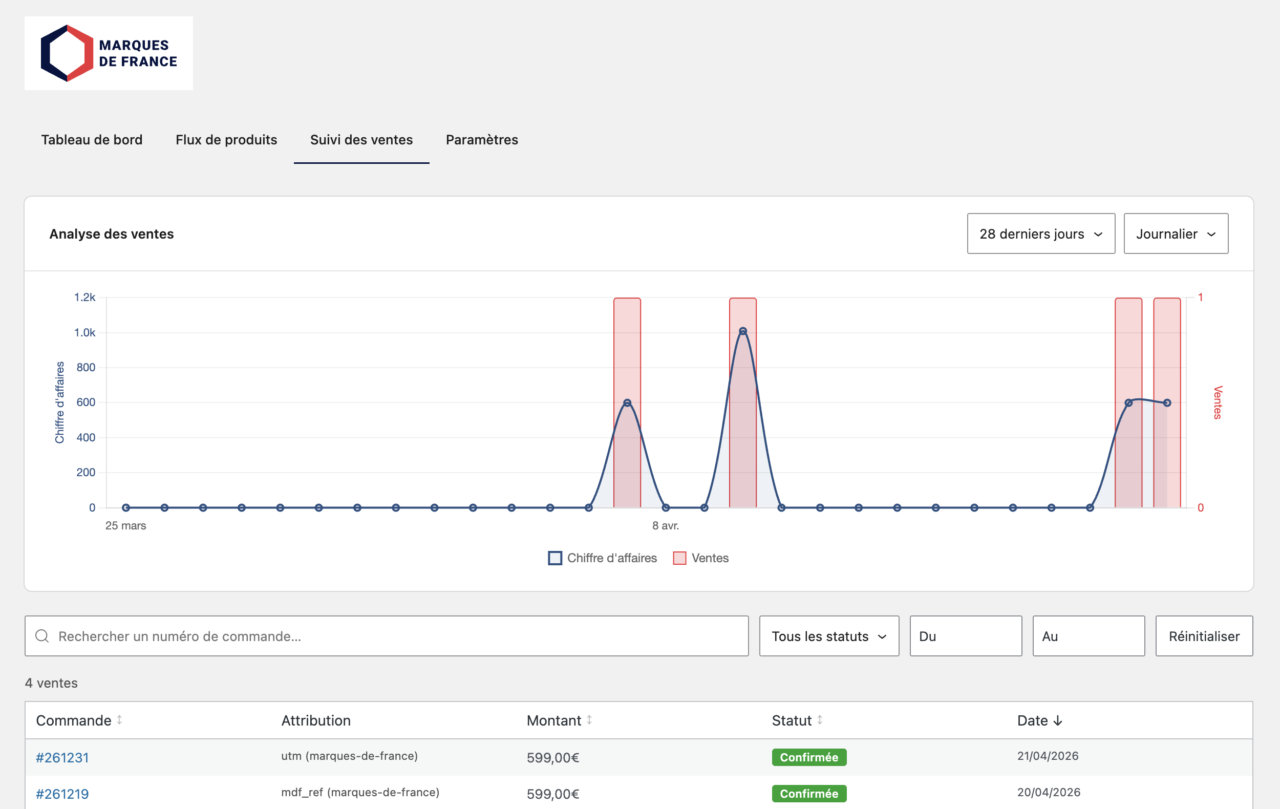Click the first red Ventes bar
This screenshot has width=1280, height=809.
point(627,402)
